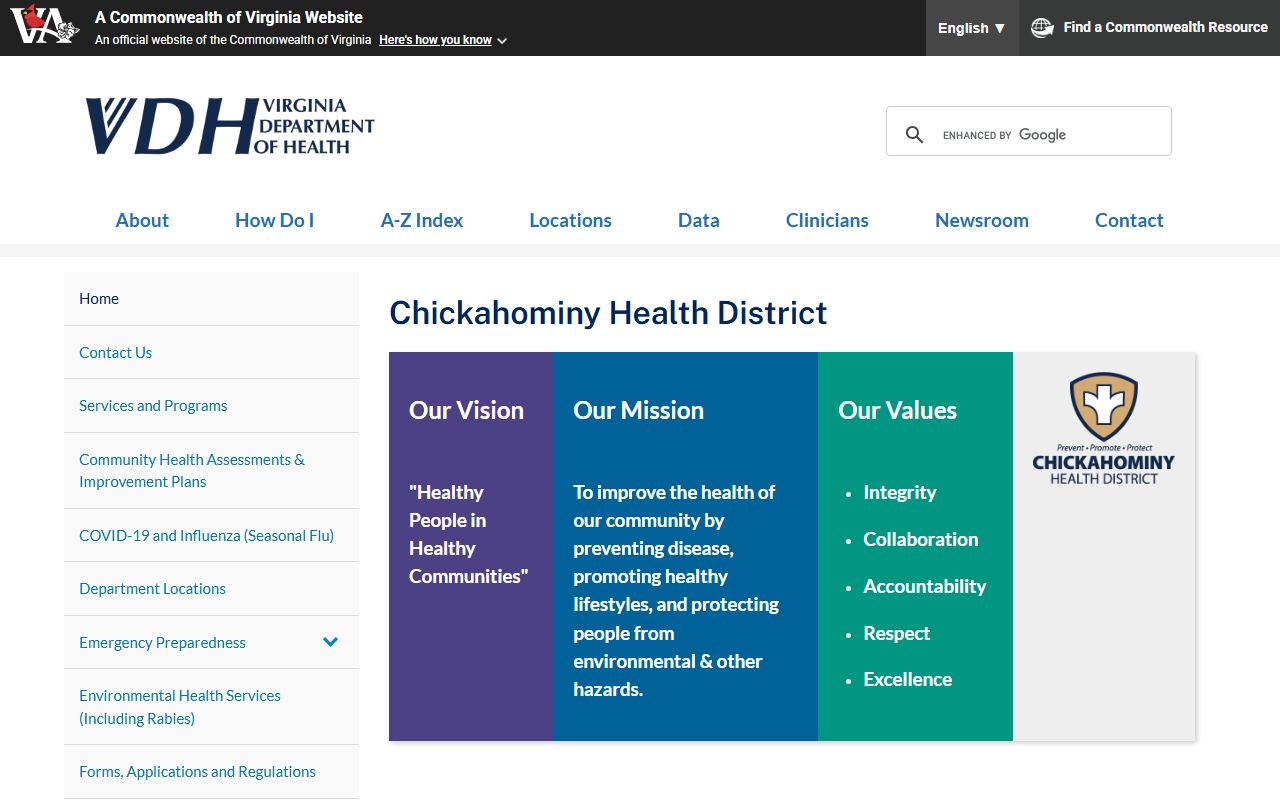The width and height of the screenshot is (1280, 800).
Task: Open Services and Programs sidebar link
Action: coord(211,406)
